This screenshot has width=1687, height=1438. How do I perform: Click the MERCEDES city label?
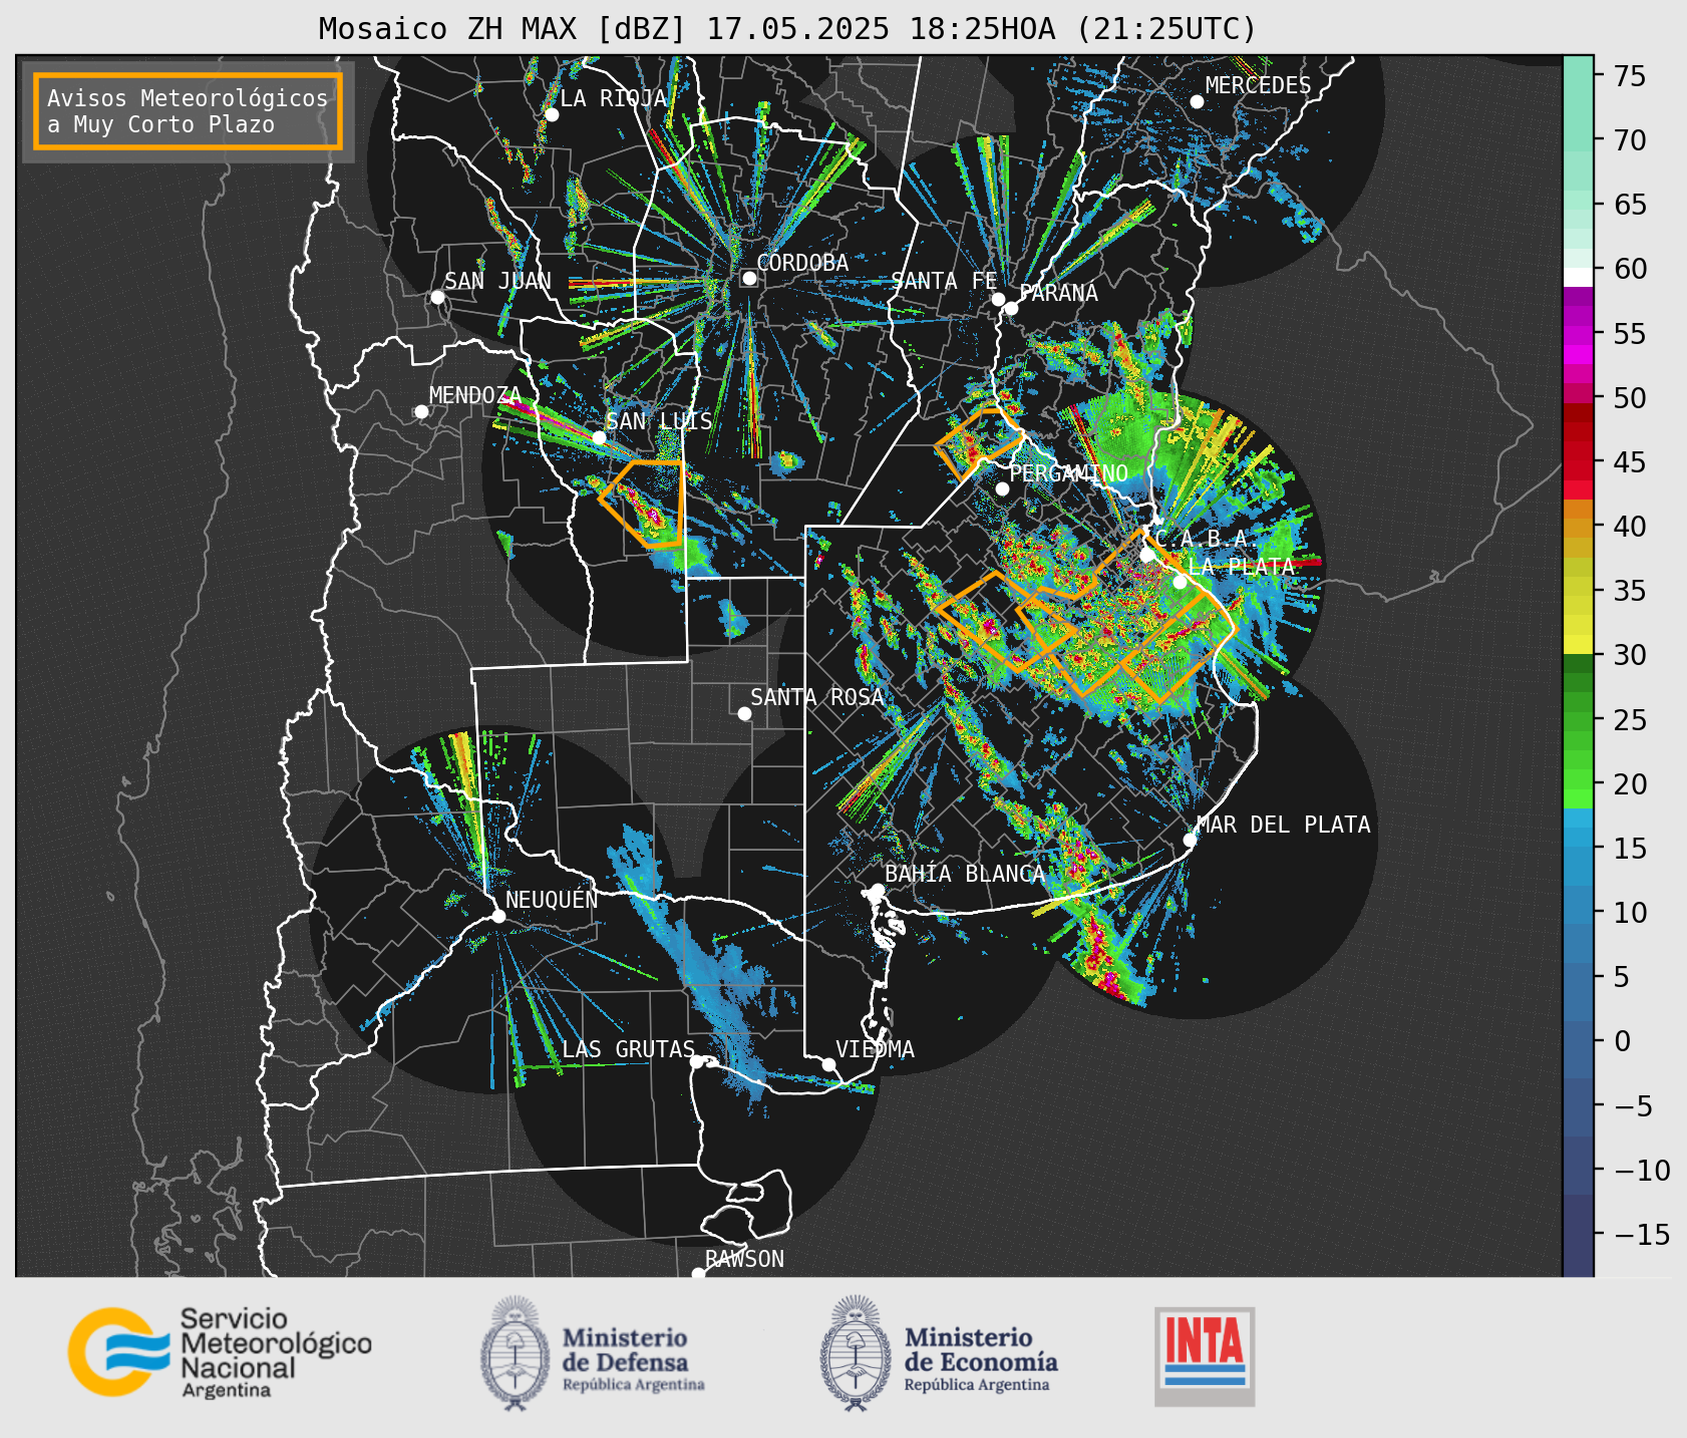(1257, 86)
